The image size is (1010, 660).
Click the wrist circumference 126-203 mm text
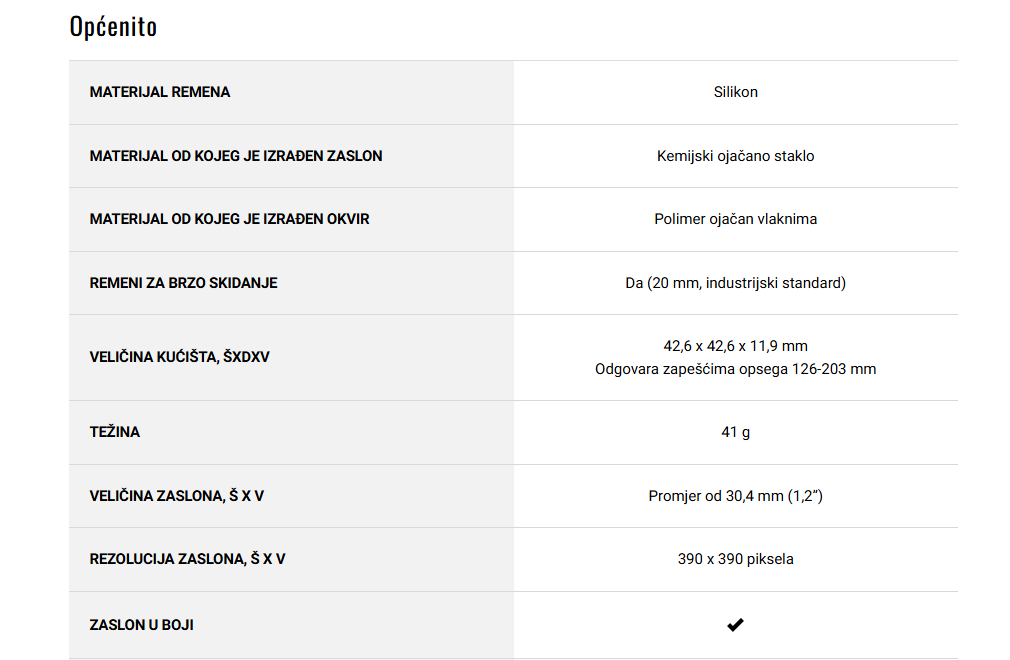(736, 369)
